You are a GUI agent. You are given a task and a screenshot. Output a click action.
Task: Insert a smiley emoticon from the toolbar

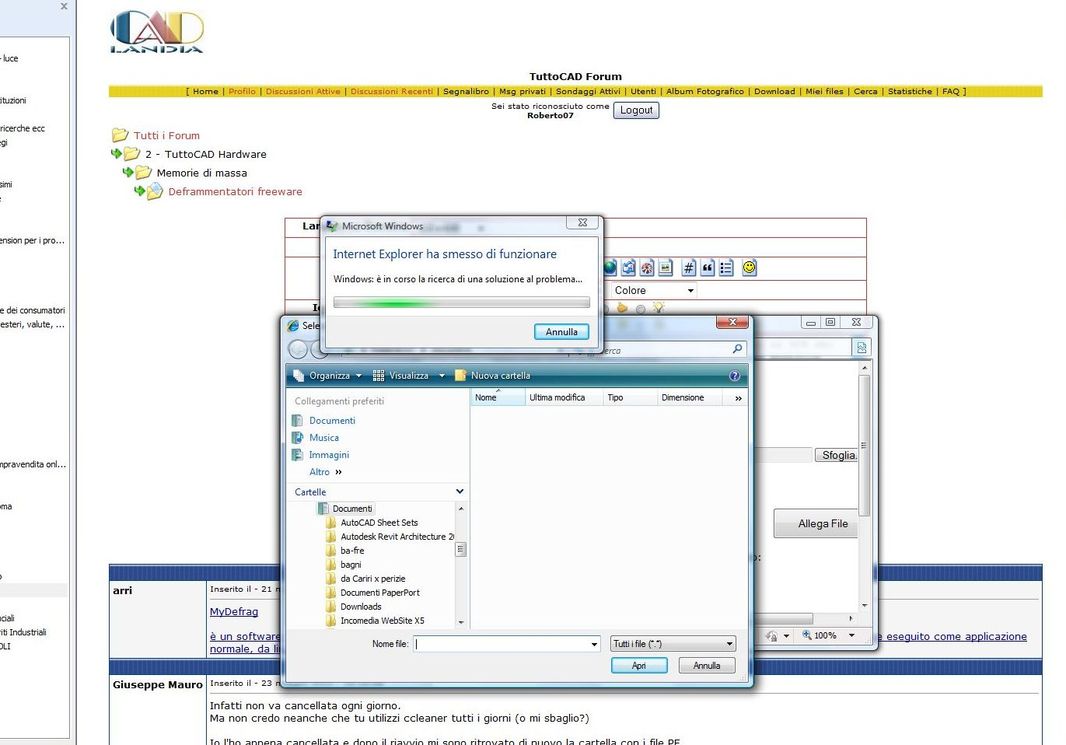point(749,268)
